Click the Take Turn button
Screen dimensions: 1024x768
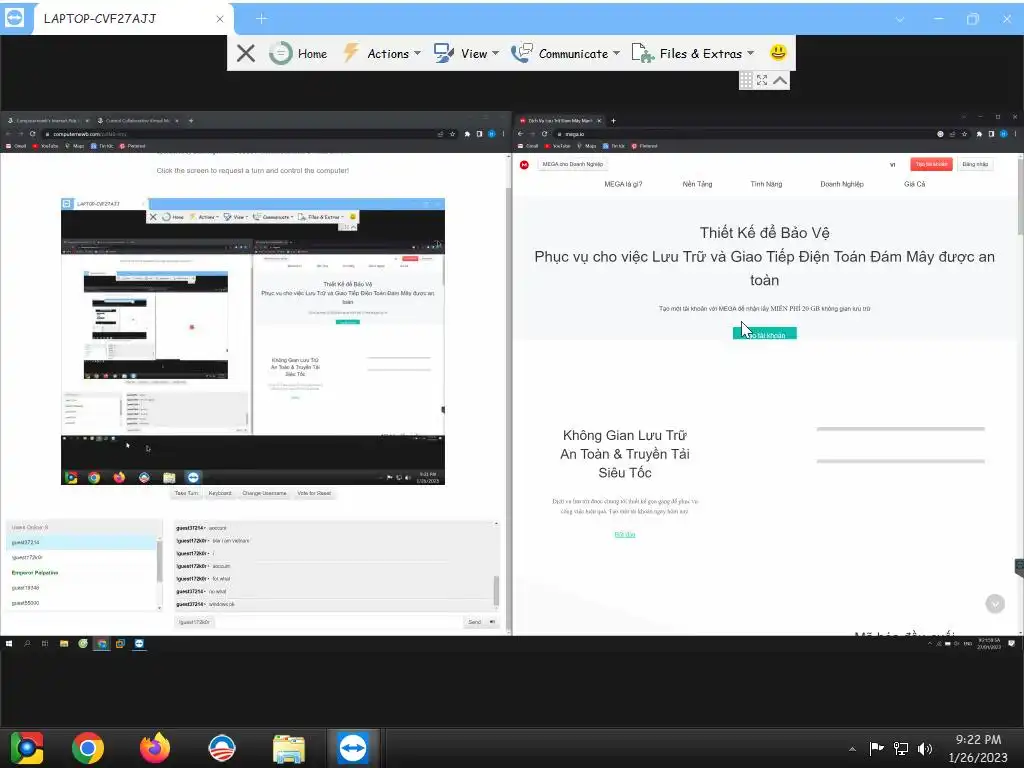[x=186, y=493]
